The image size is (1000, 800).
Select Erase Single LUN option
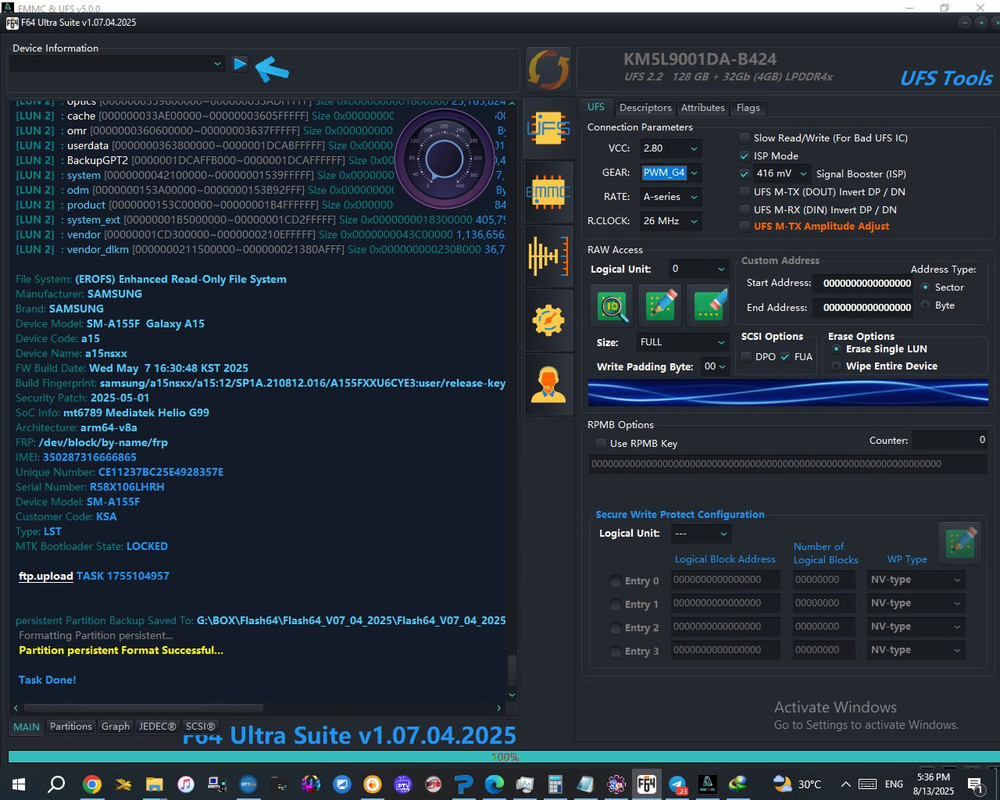tap(836, 349)
